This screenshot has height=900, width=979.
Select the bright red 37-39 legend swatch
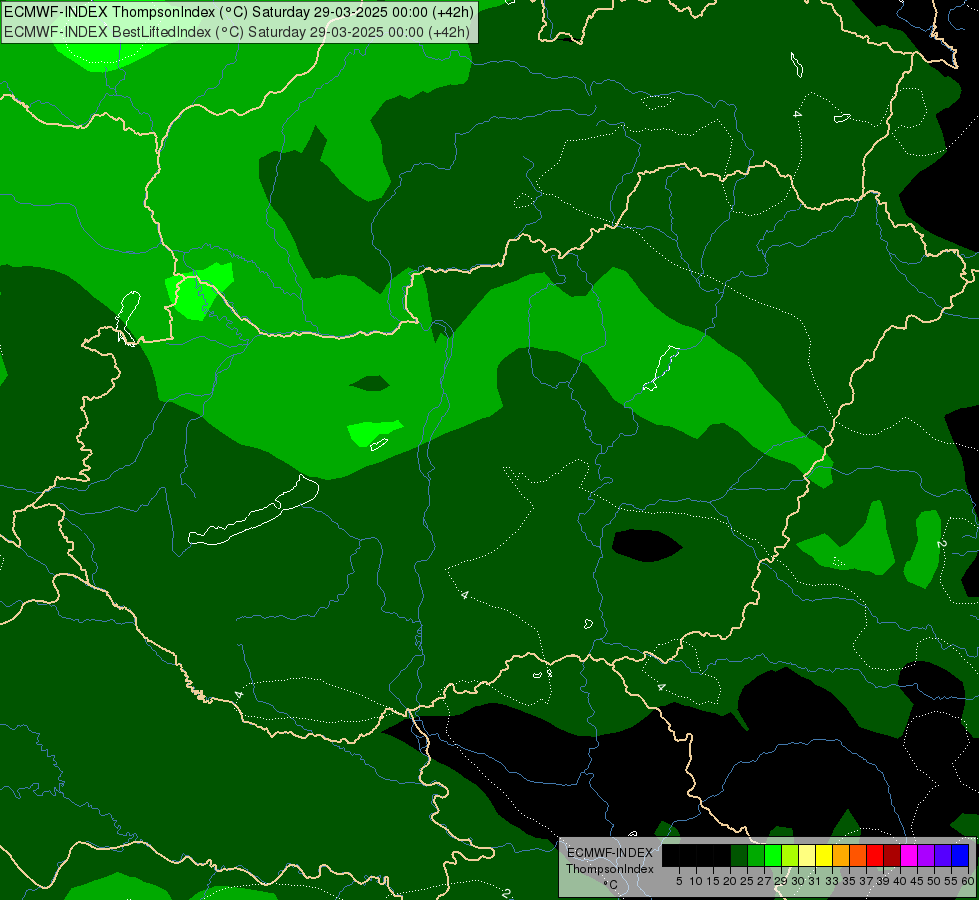click(x=875, y=855)
